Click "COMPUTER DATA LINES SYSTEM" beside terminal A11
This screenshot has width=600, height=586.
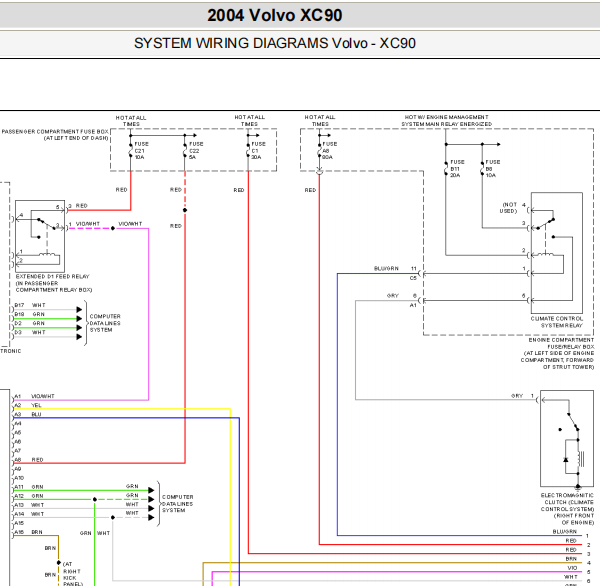(x=177, y=504)
